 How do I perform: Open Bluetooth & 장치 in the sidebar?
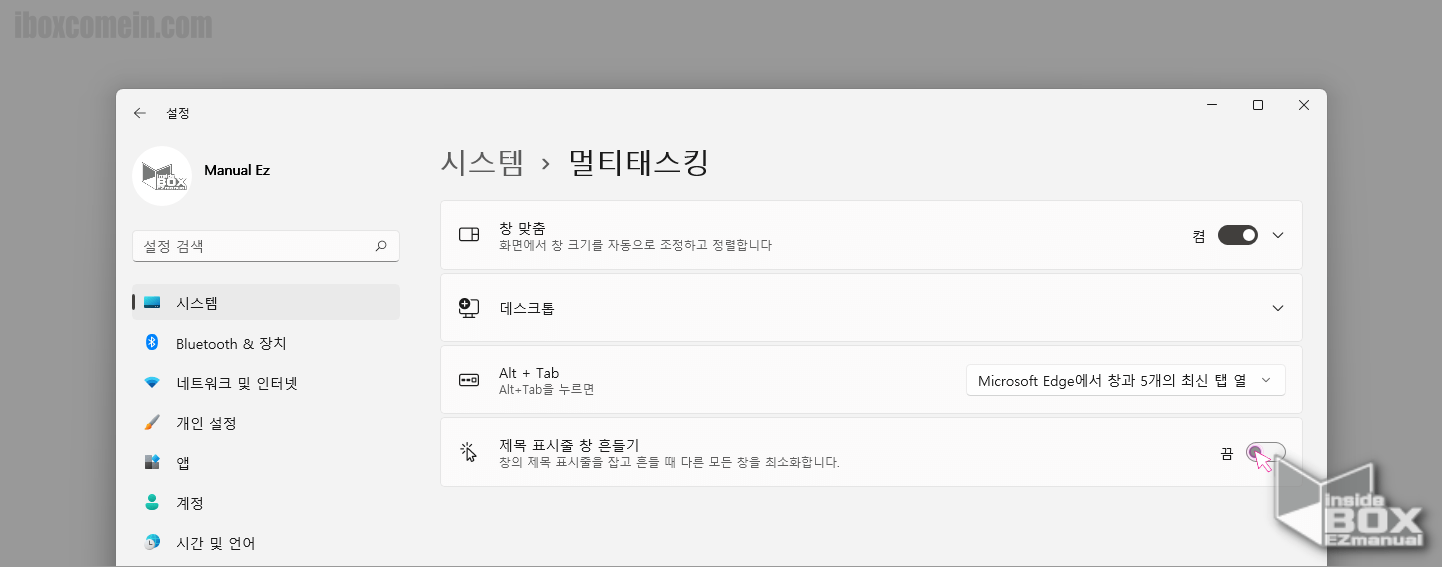point(266,343)
